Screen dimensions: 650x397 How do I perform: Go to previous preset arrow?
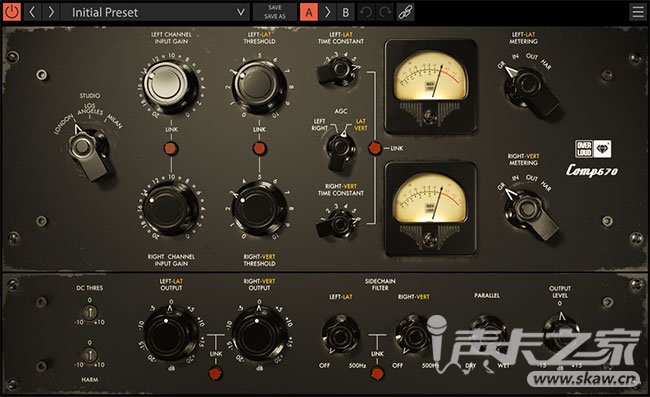click(32, 12)
